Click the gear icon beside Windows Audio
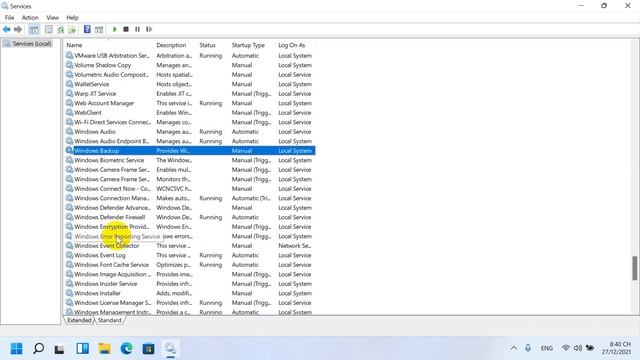This screenshot has height=360, width=640. 69,131
